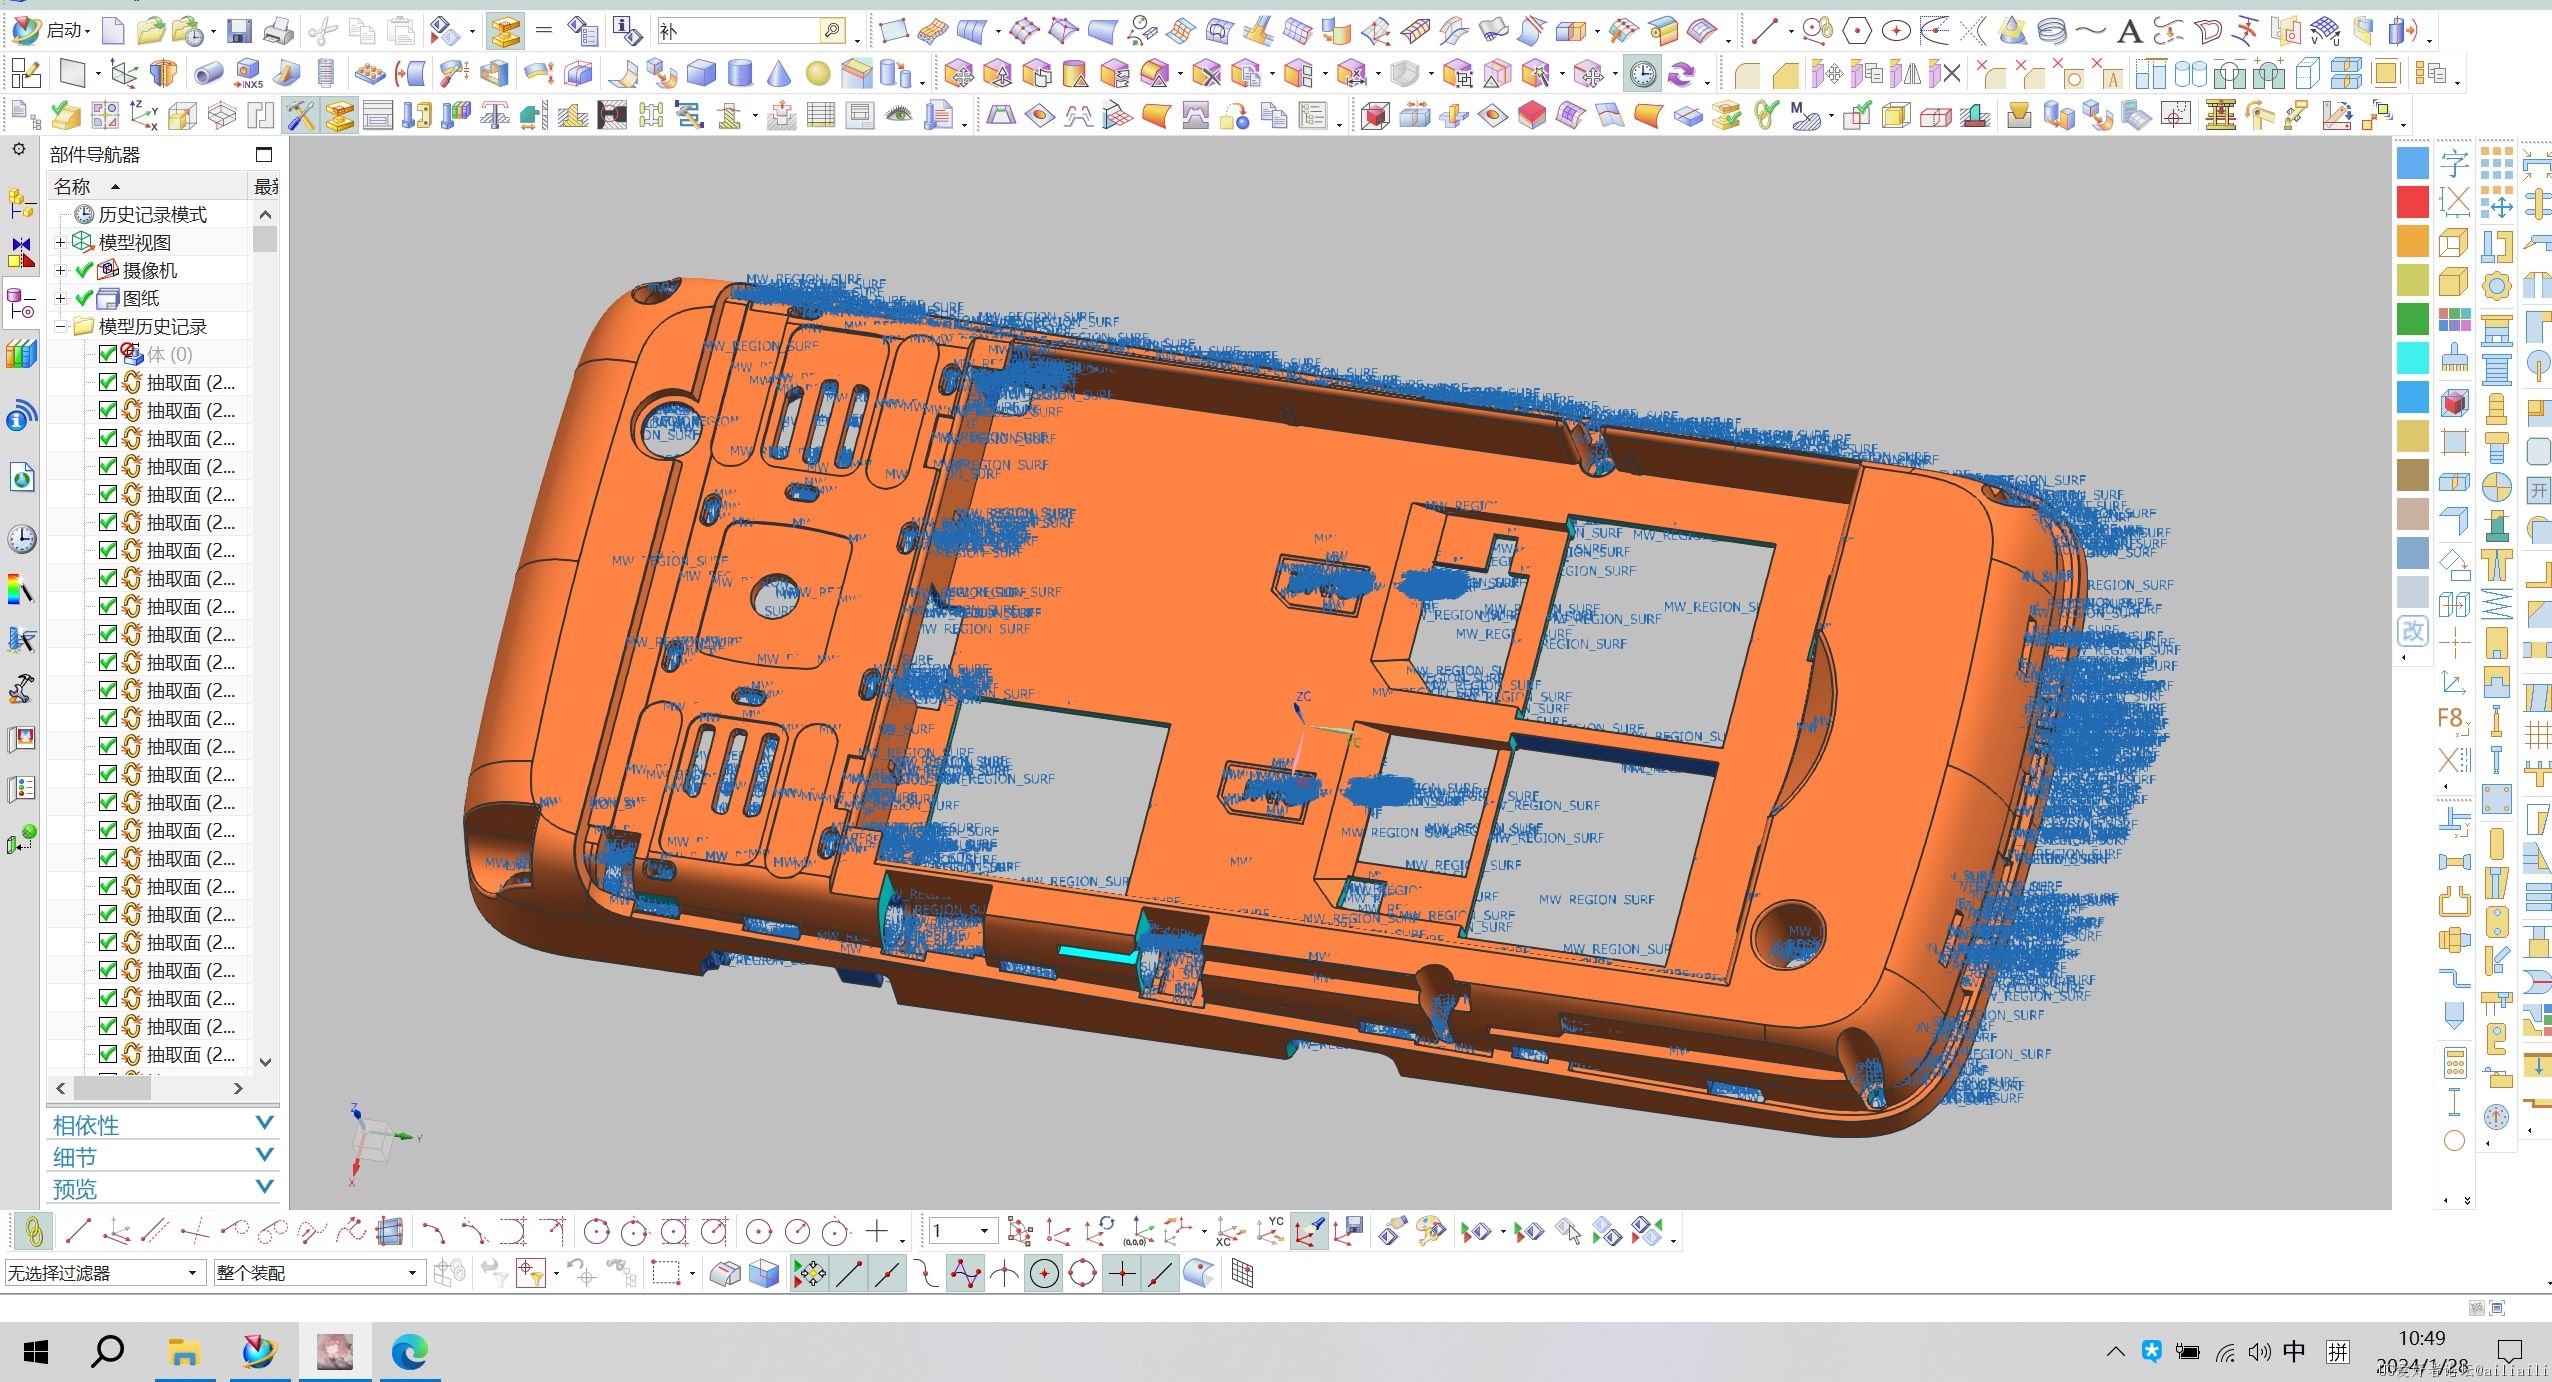This screenshot has width=2552, height=1382.
Task: Click the save WCS floppy icon
Action: (1349, 1231)
